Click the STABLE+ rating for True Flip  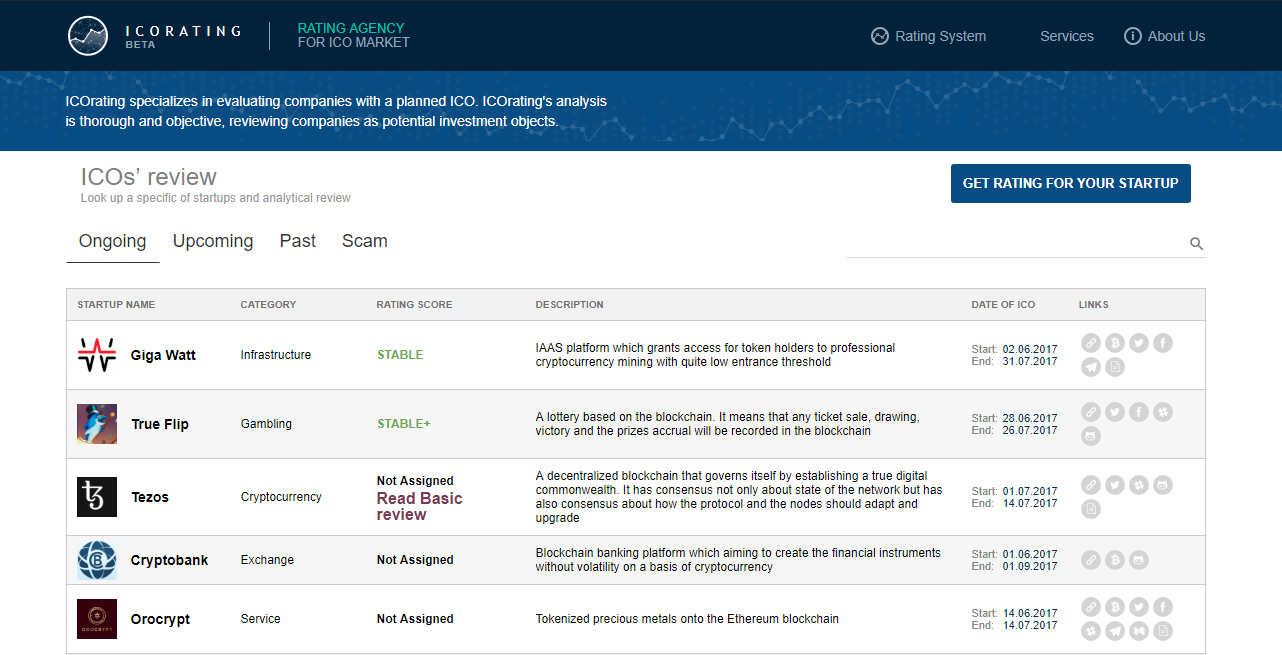pyautogui.click(x=404, y=424)
